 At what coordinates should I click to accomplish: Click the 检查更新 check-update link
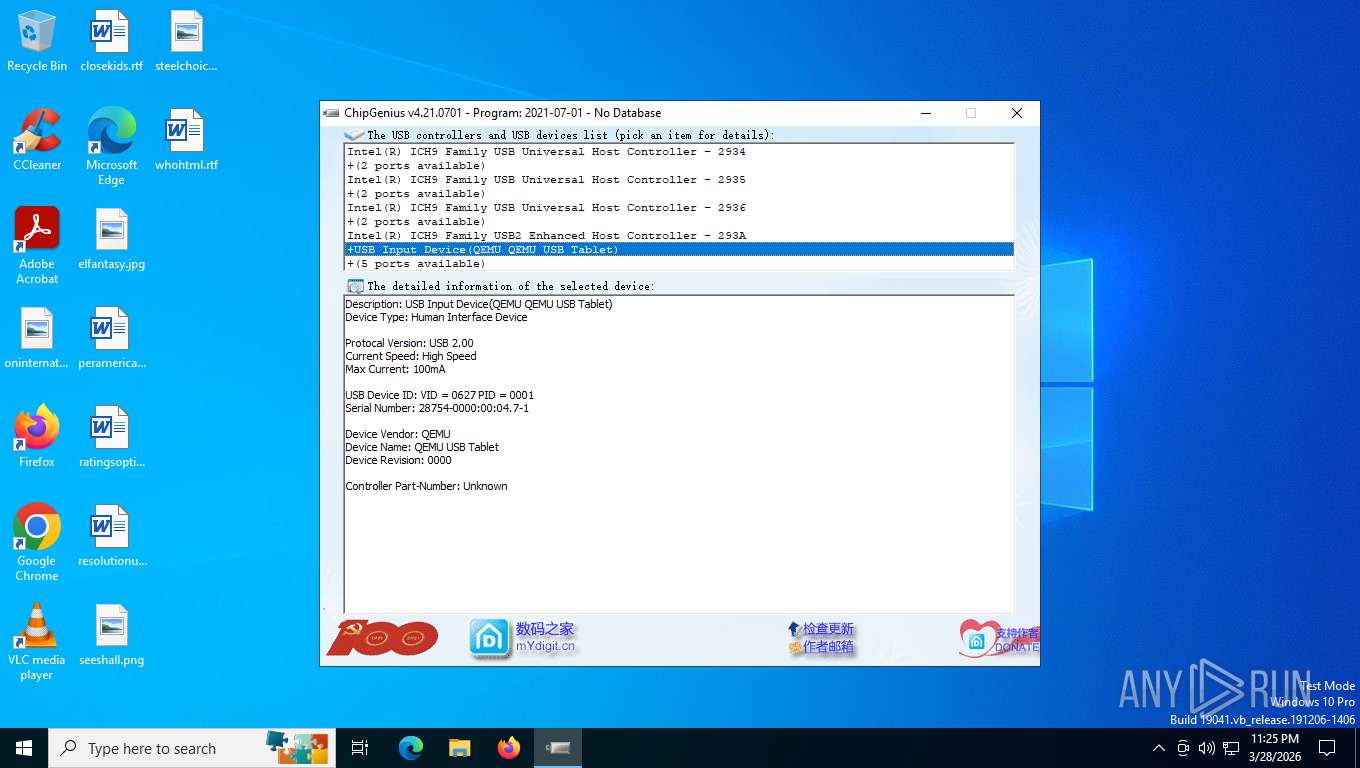click(828, 629)
